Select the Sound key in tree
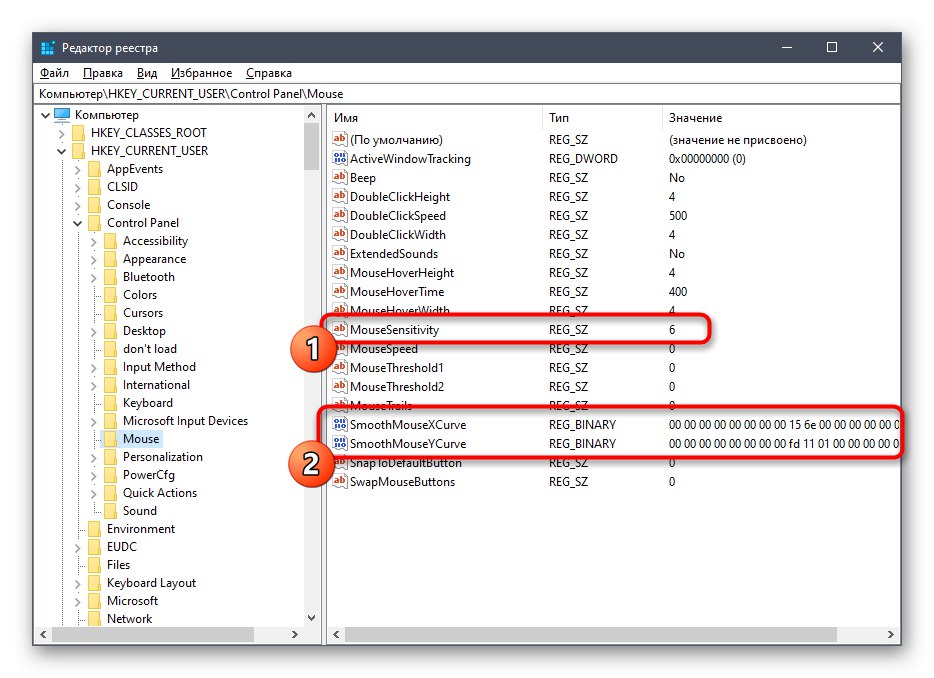Screen dimensions: 934x678 [x=140, y=511]
